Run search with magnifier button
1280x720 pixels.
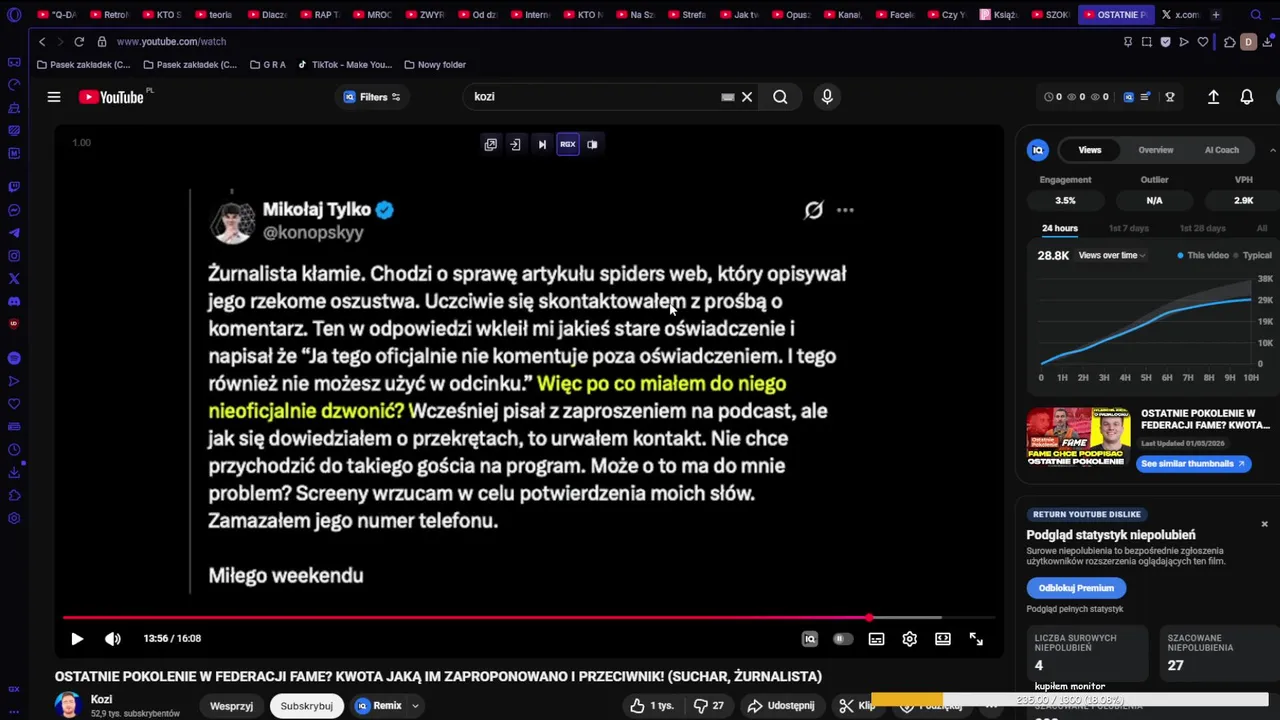point(780,97)
